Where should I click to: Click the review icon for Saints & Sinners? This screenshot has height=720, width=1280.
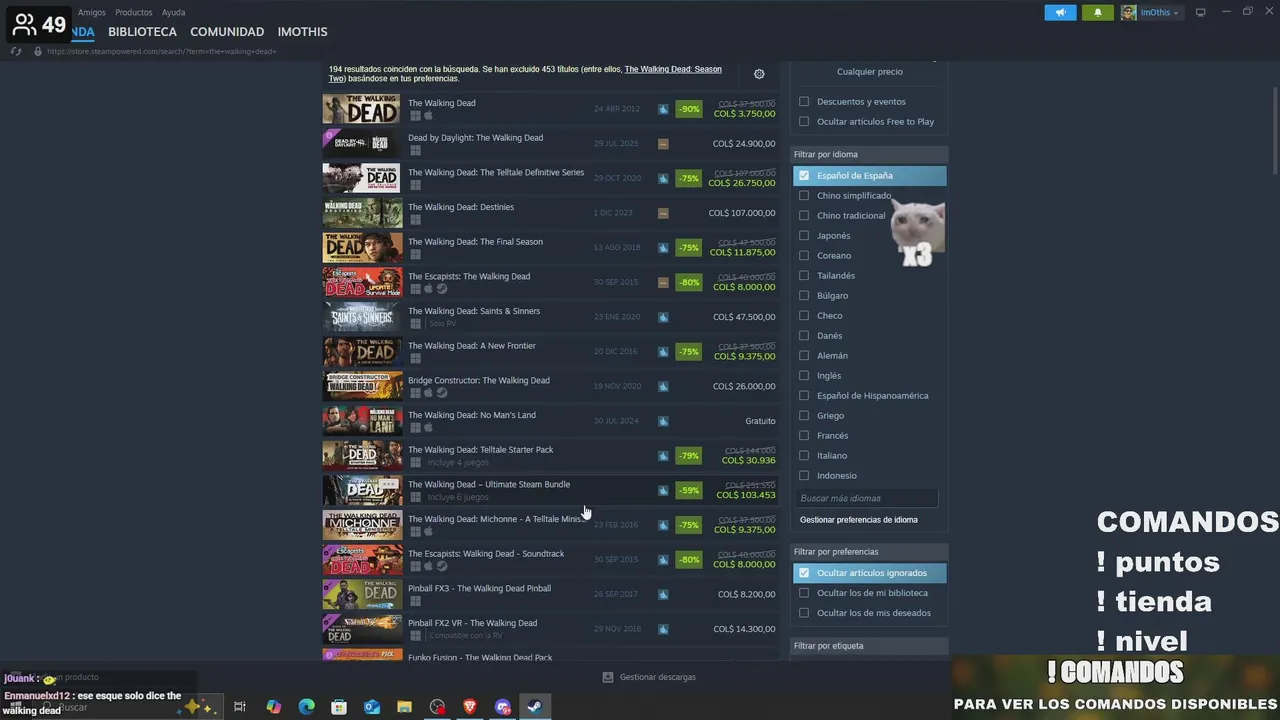pyautogui.click(x=663, y=317)
